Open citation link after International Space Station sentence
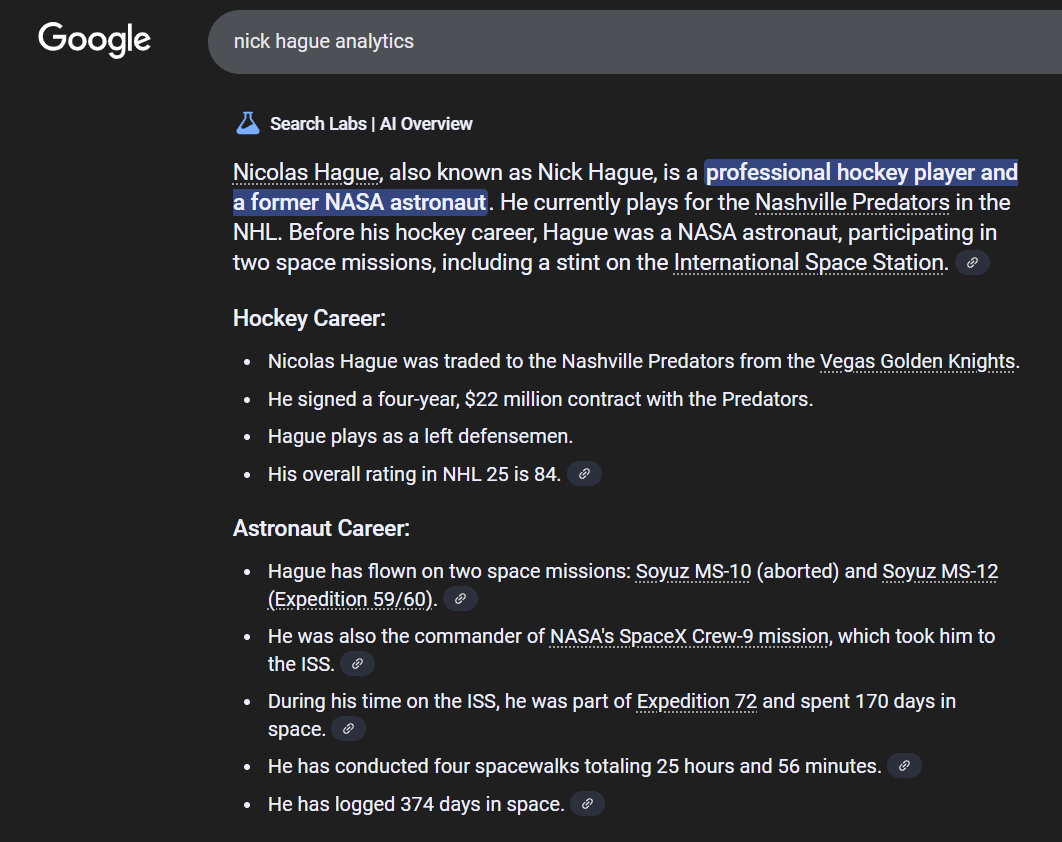Image resolution: width=1062 pixels, height=842 pixels. pyautogui.click(x=972, y=263)
